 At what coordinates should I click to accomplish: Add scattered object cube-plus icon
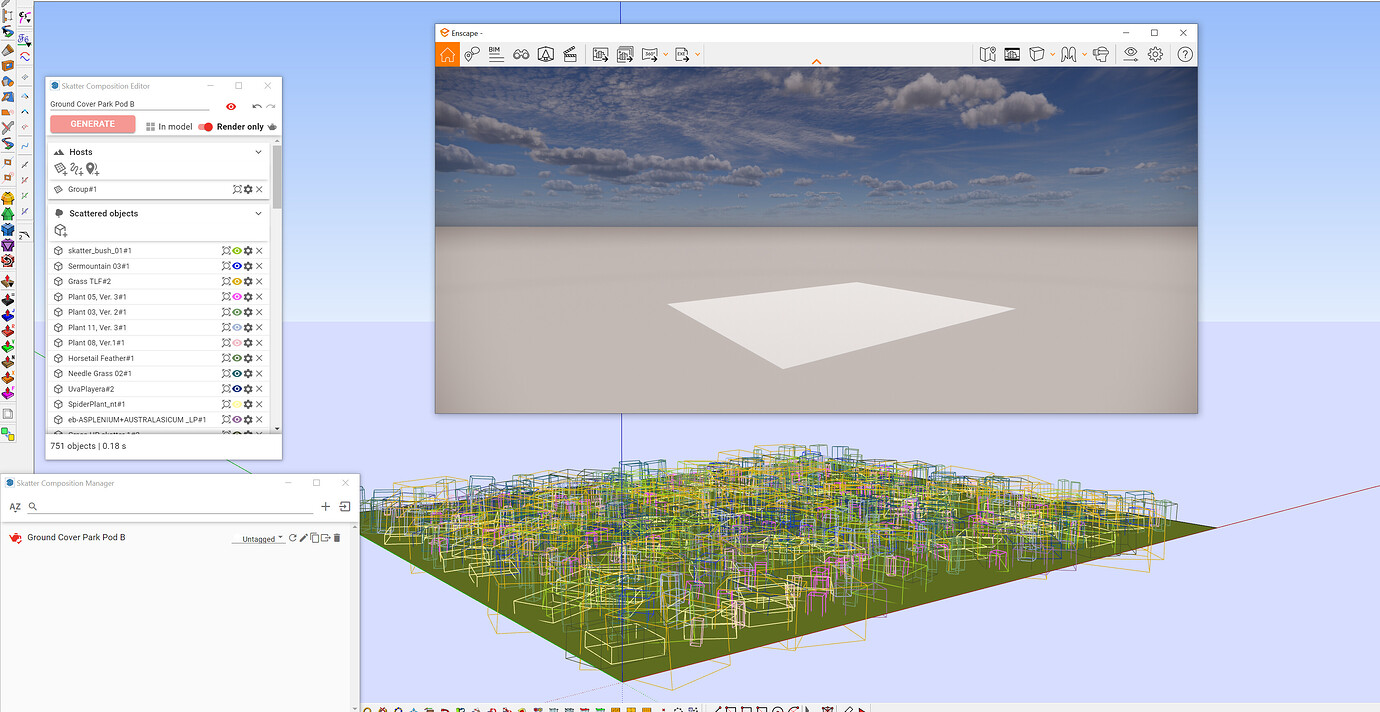point(61,230)
